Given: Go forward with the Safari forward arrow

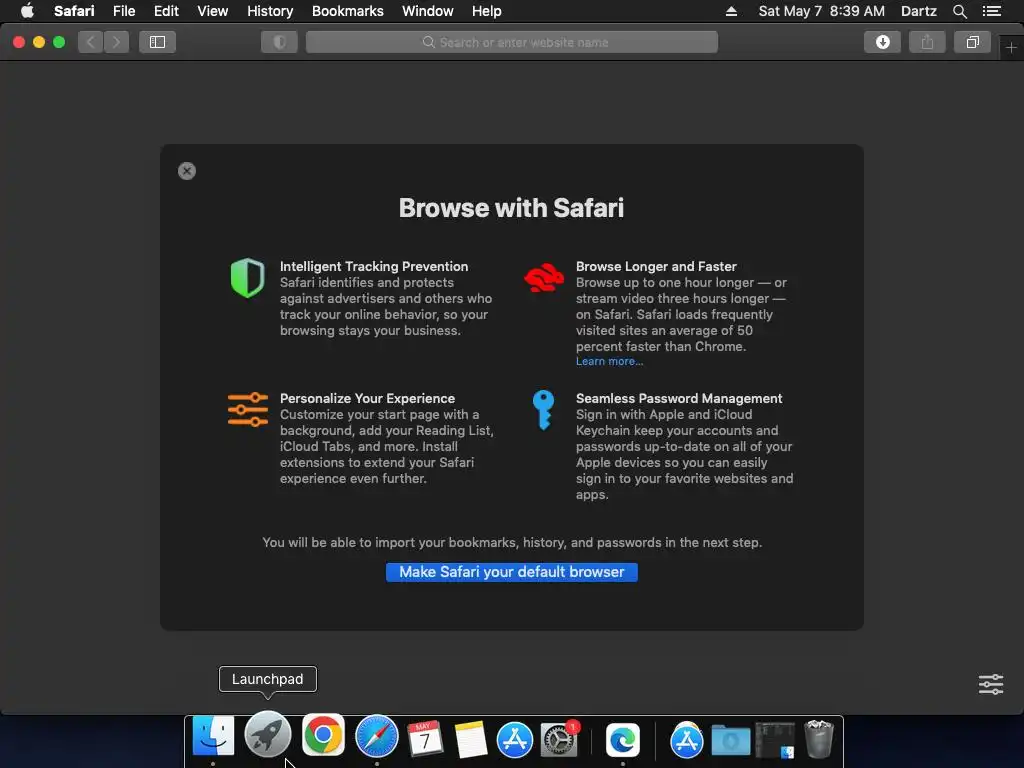Looking at the screenshot, I should pyautogui.click(x=116, y=42).
